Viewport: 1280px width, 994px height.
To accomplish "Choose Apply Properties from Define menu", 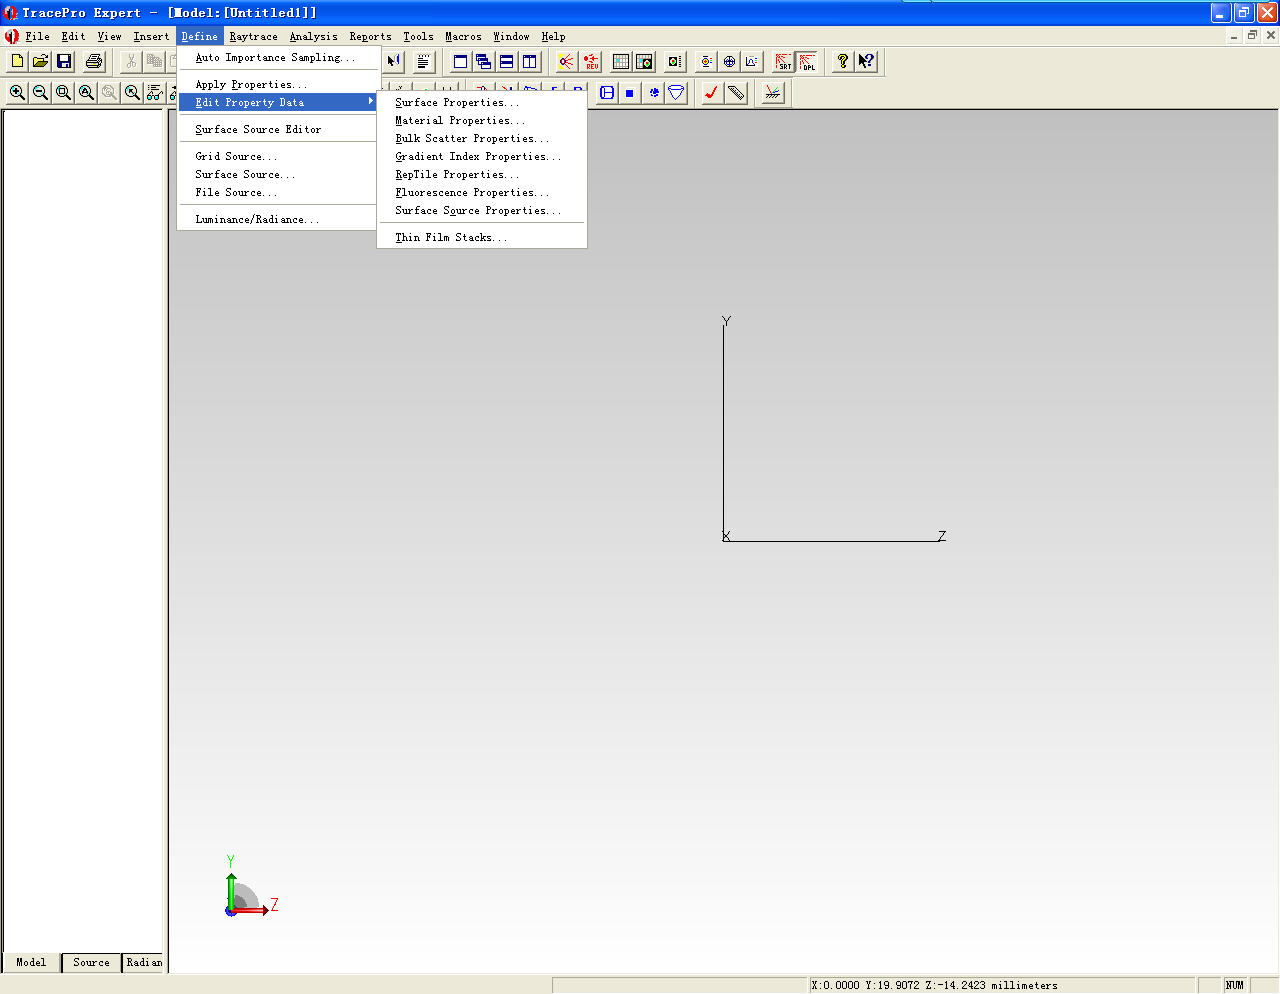I will (x=279, y=84).
